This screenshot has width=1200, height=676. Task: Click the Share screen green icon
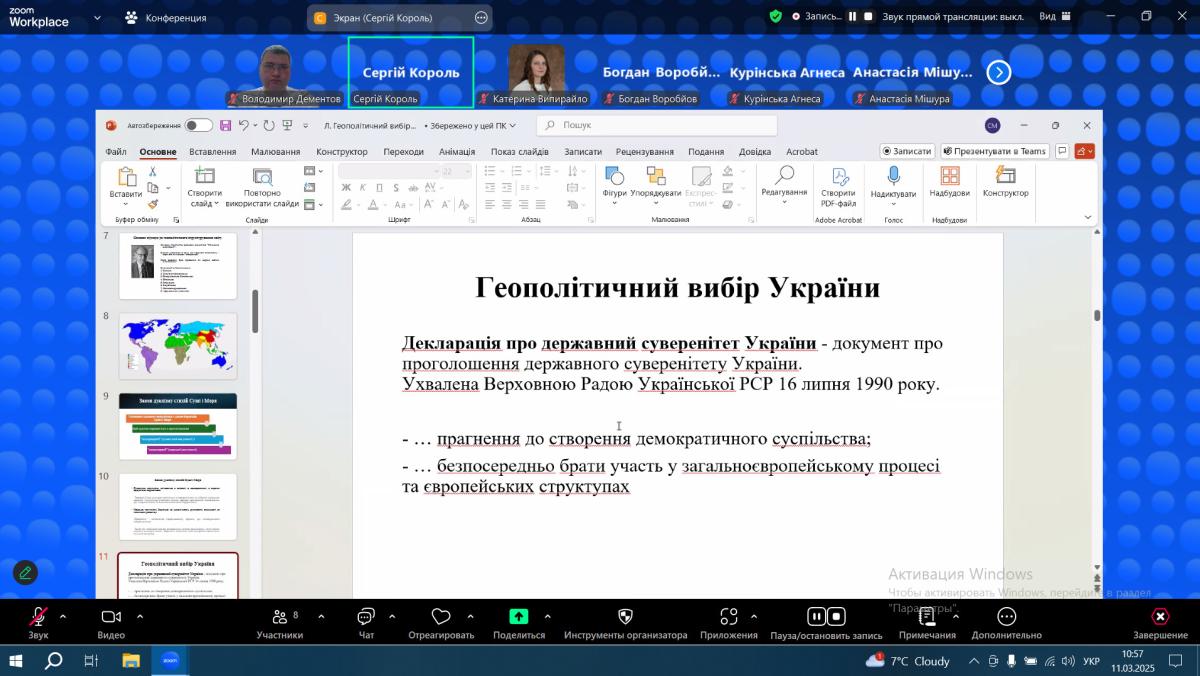pyautogui.click(x=518, y=617)
